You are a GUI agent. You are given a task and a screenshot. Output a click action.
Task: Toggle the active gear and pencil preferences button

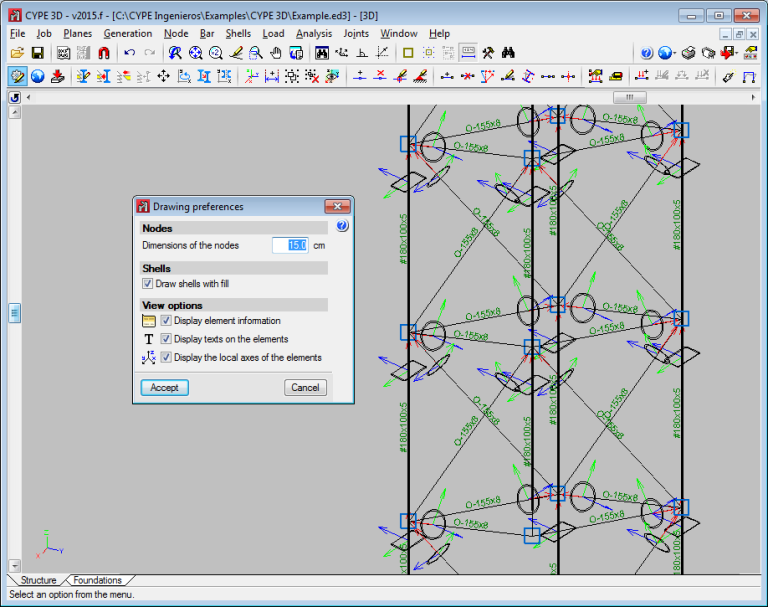(18, 76)
